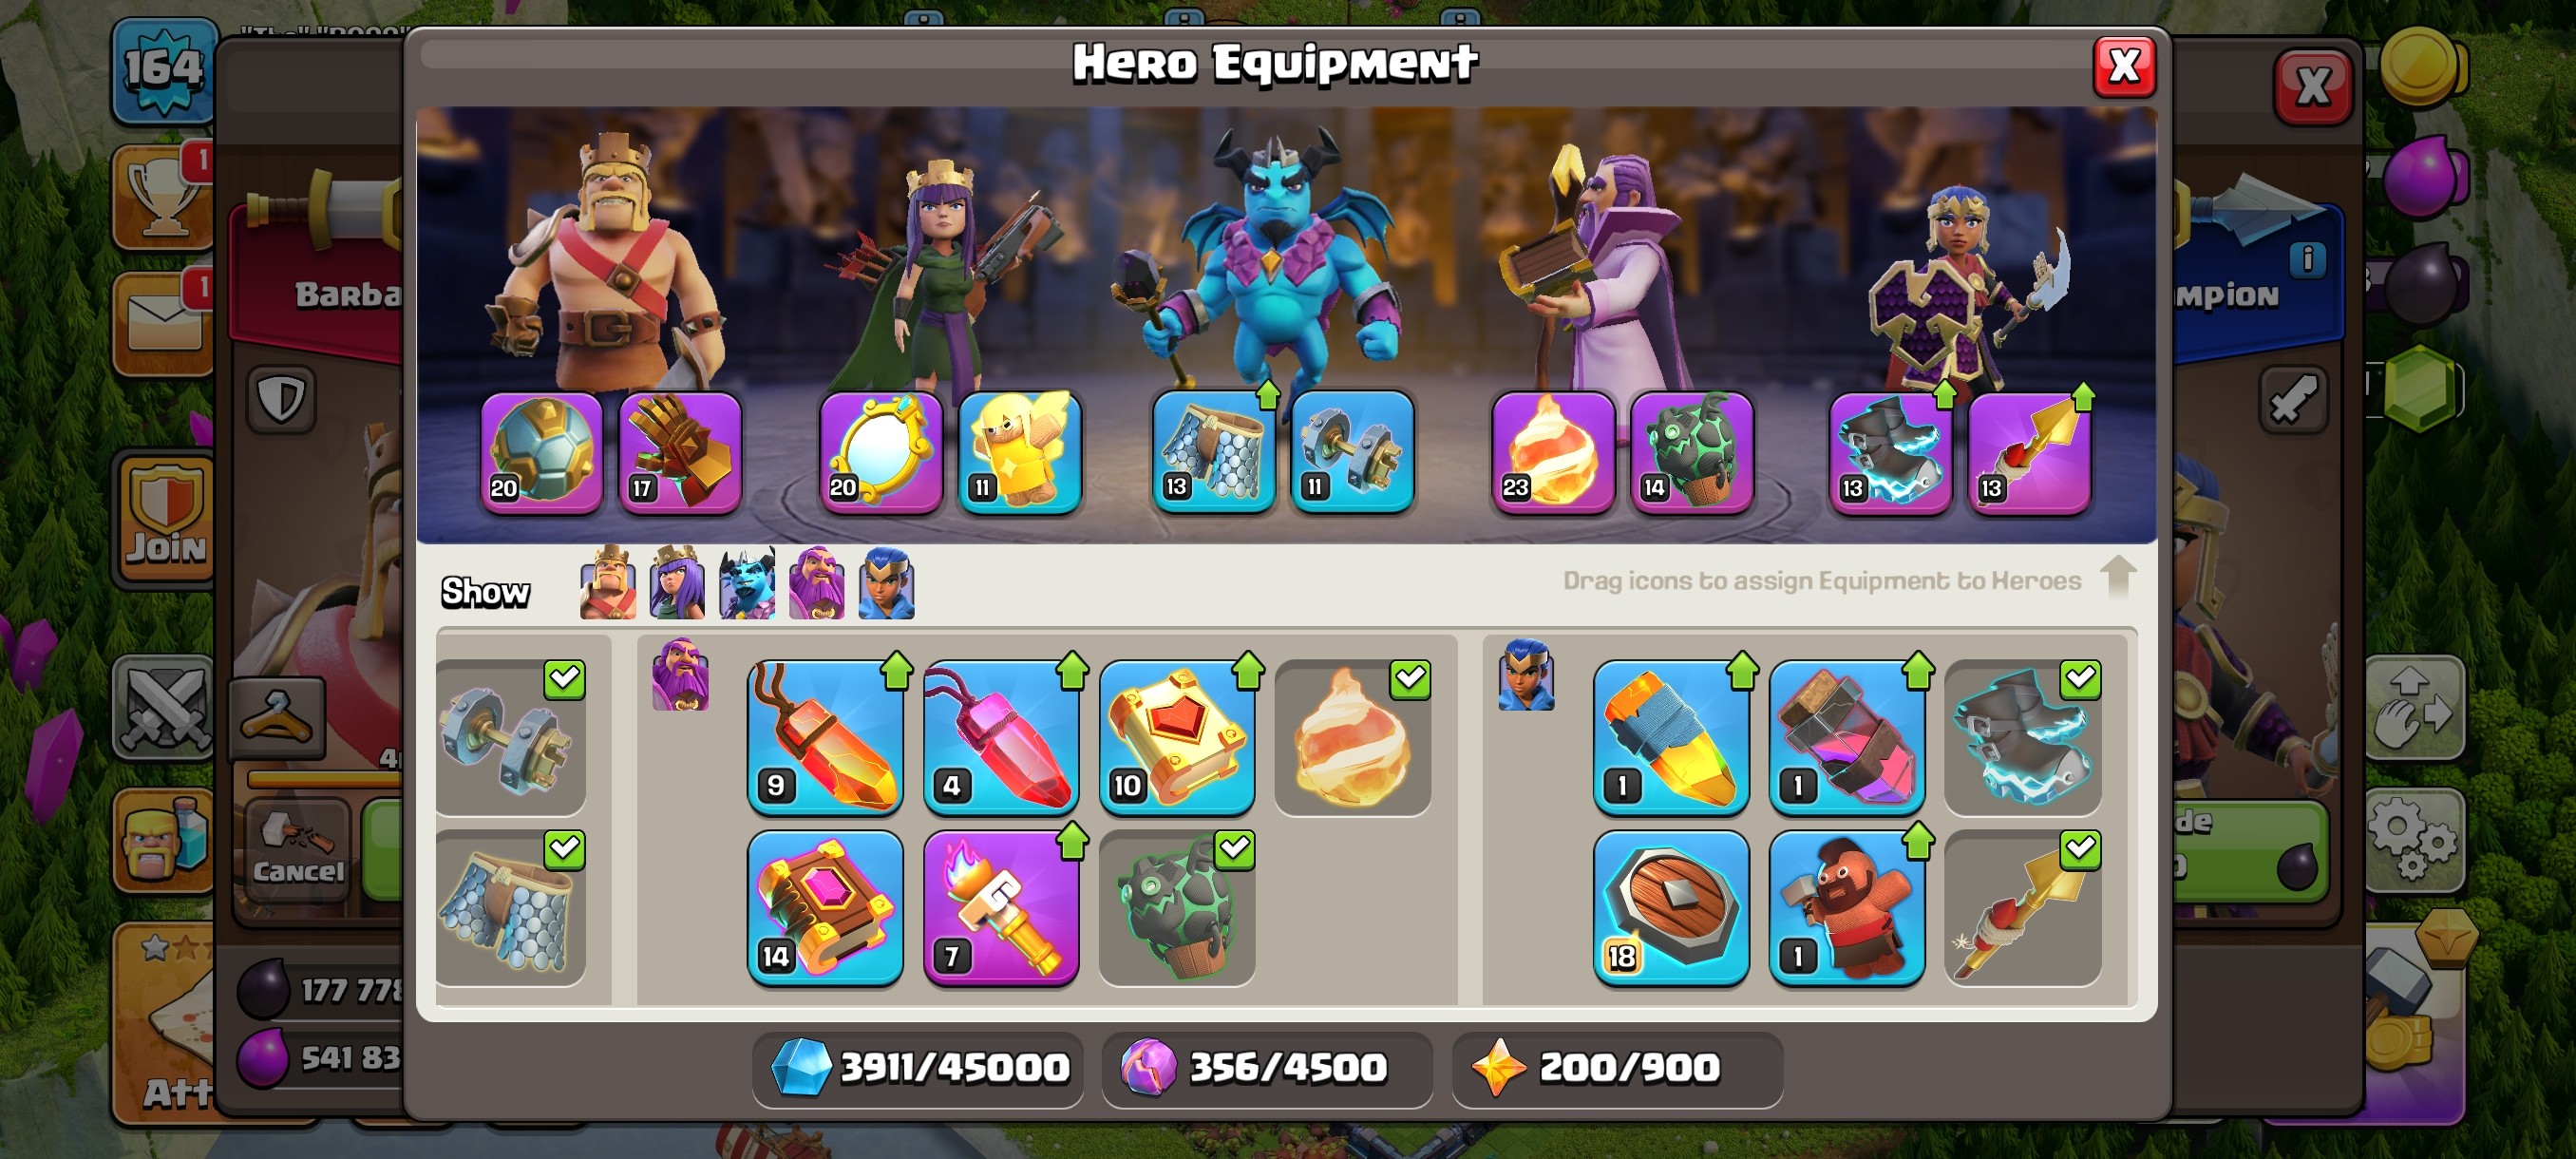Select the checked chainmail skirt equipment
2576x1159 pixels.
point(510,907)
